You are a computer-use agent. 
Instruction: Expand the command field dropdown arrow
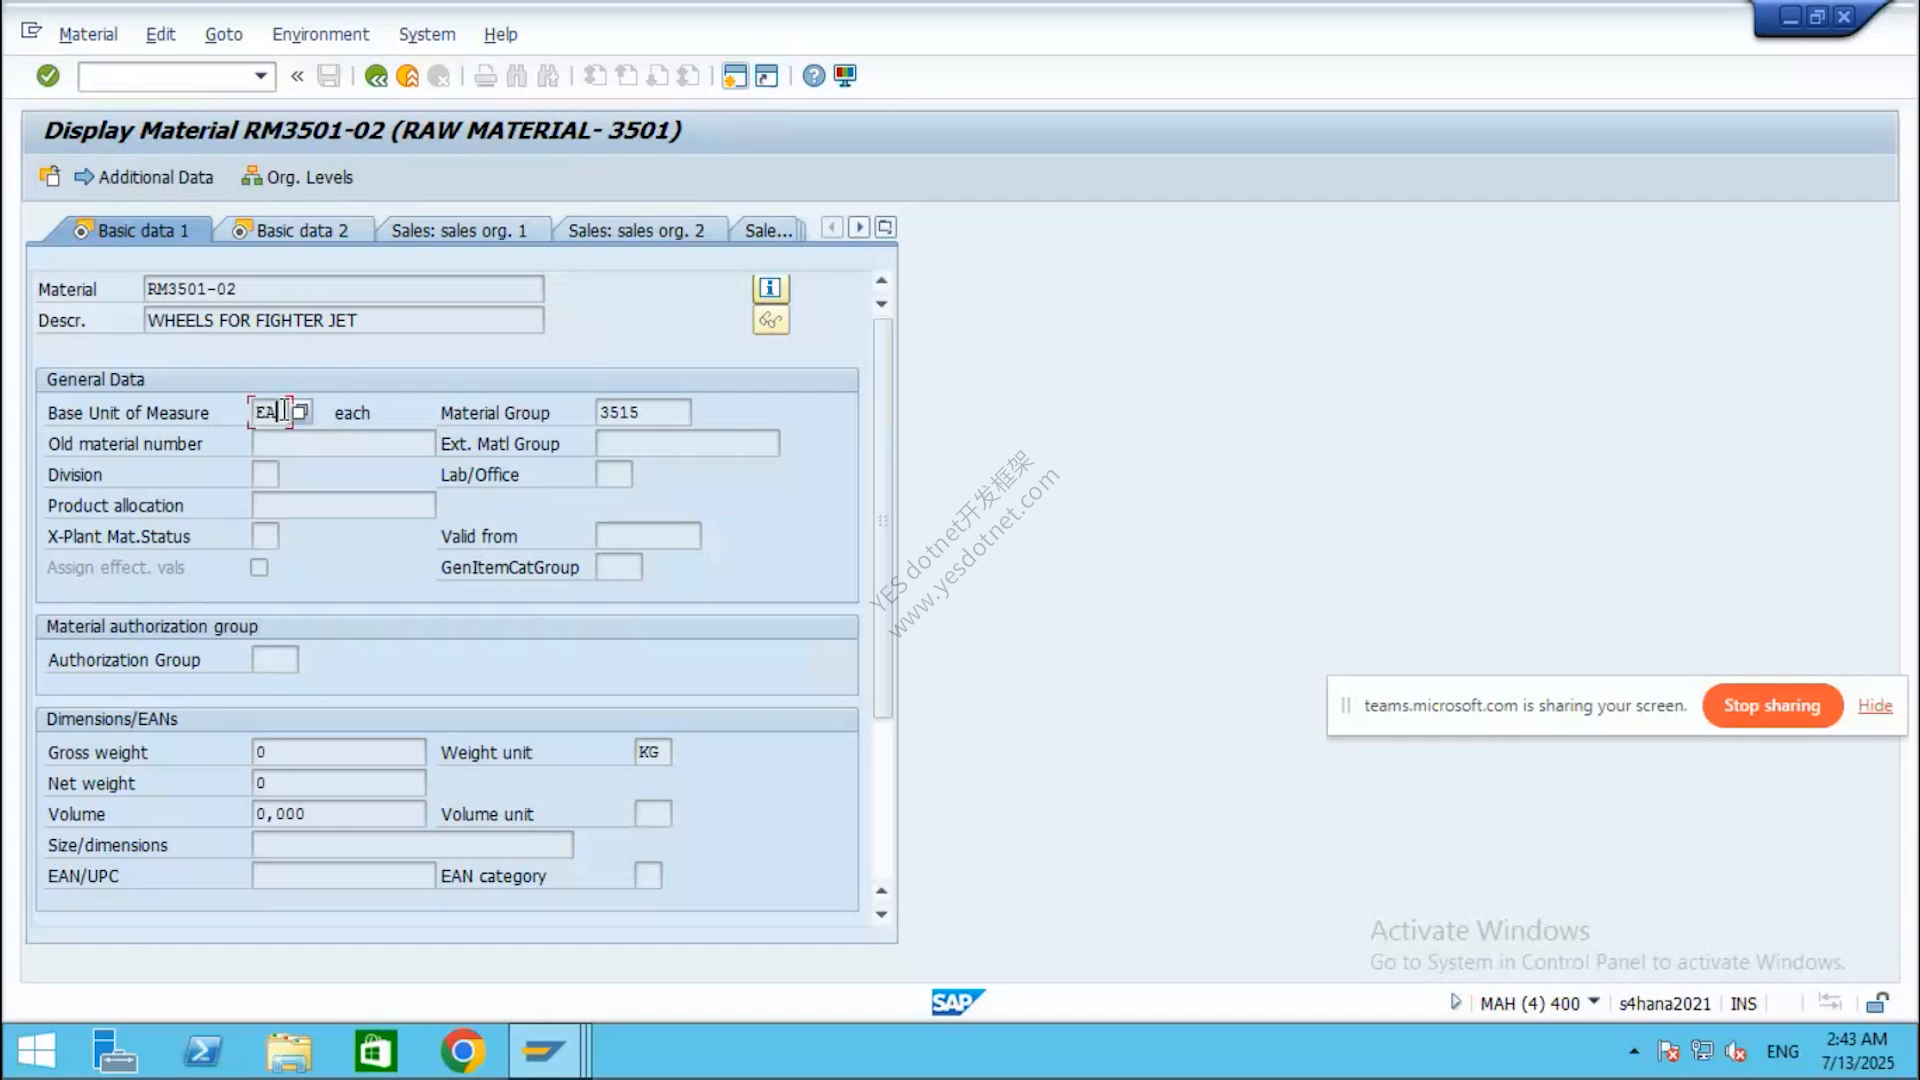tap(261, 76)
